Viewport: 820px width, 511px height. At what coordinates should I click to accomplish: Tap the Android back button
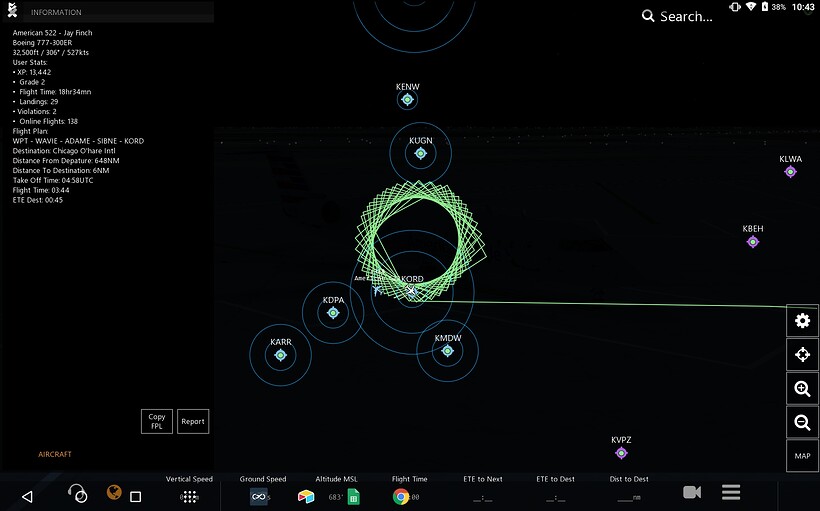tap(27, 496)
